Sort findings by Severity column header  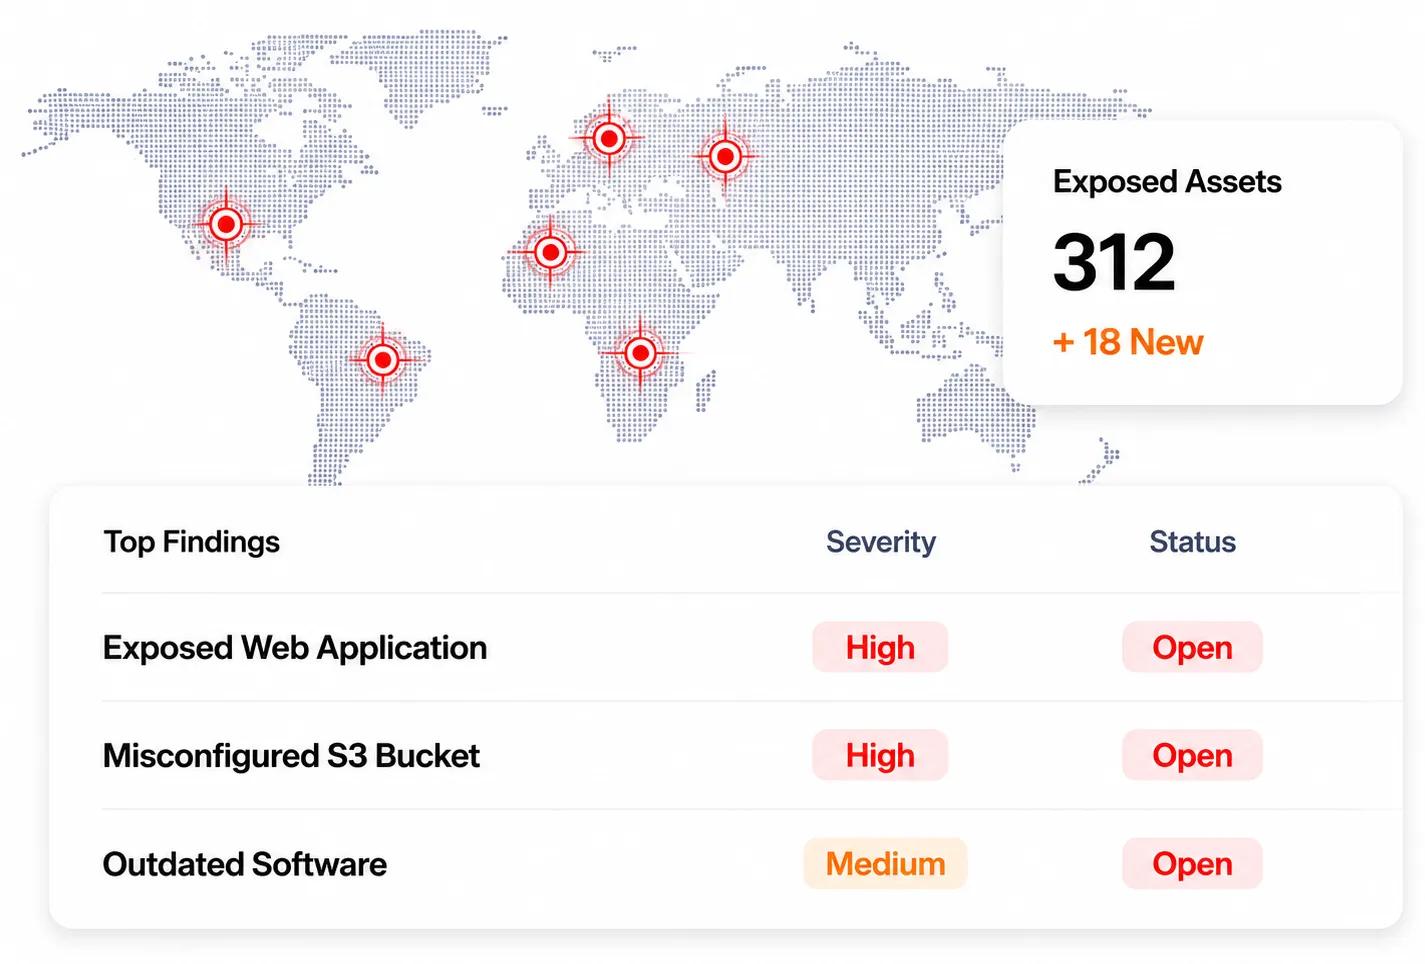click(881, 542)
